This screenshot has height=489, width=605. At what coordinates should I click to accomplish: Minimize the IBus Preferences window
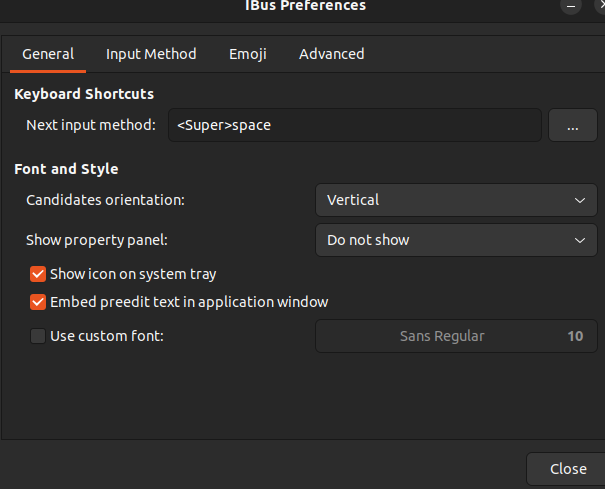(571, 6)
